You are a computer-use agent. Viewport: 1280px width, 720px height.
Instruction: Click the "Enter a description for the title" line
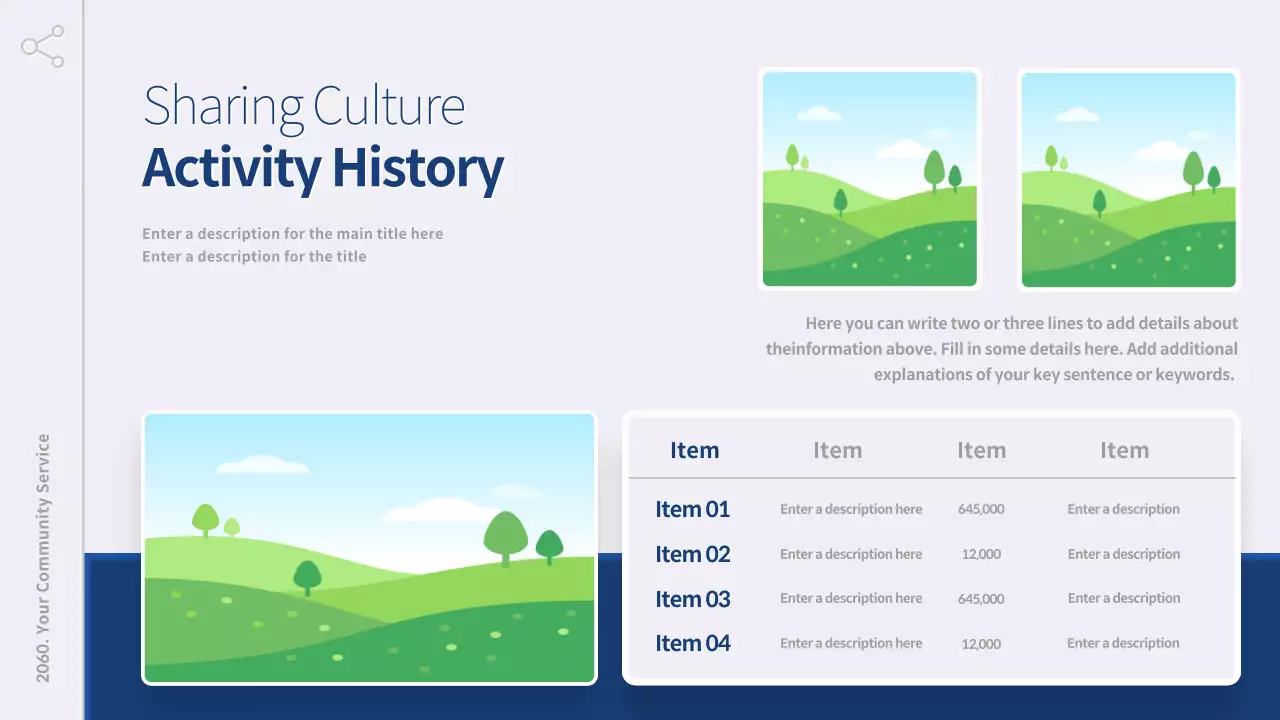[254, 257]
